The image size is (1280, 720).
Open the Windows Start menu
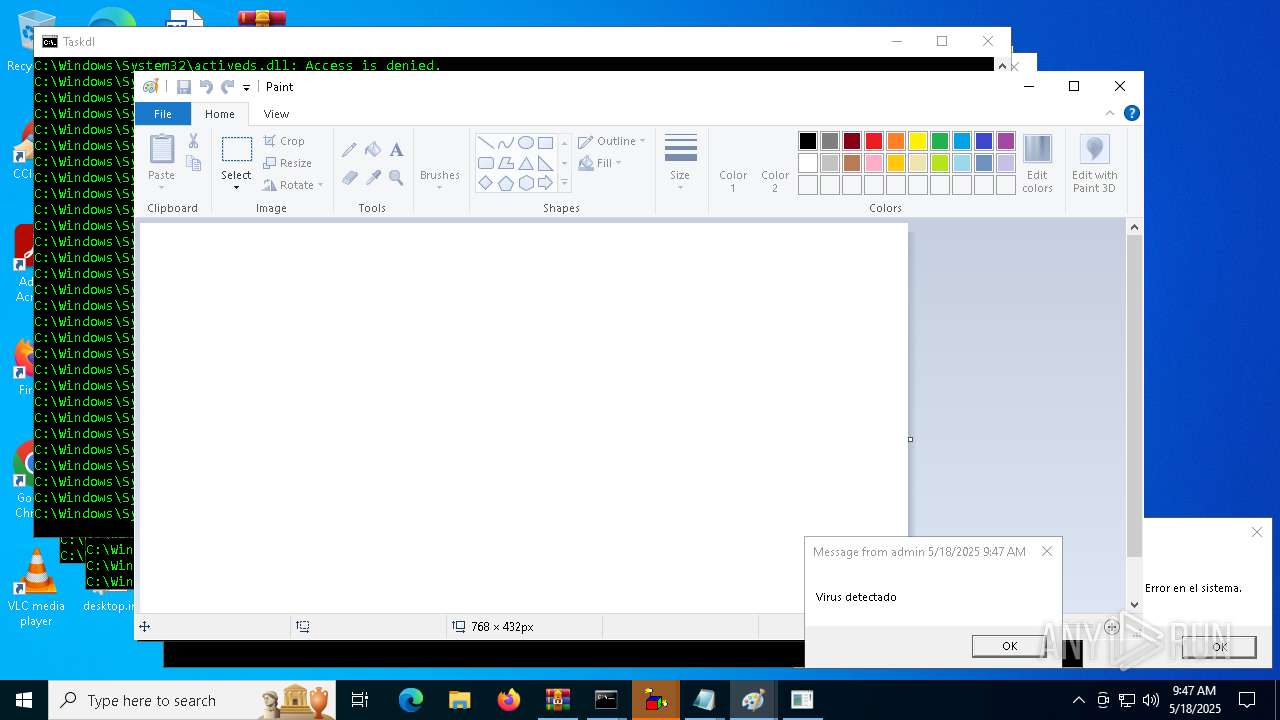point(24,700)
